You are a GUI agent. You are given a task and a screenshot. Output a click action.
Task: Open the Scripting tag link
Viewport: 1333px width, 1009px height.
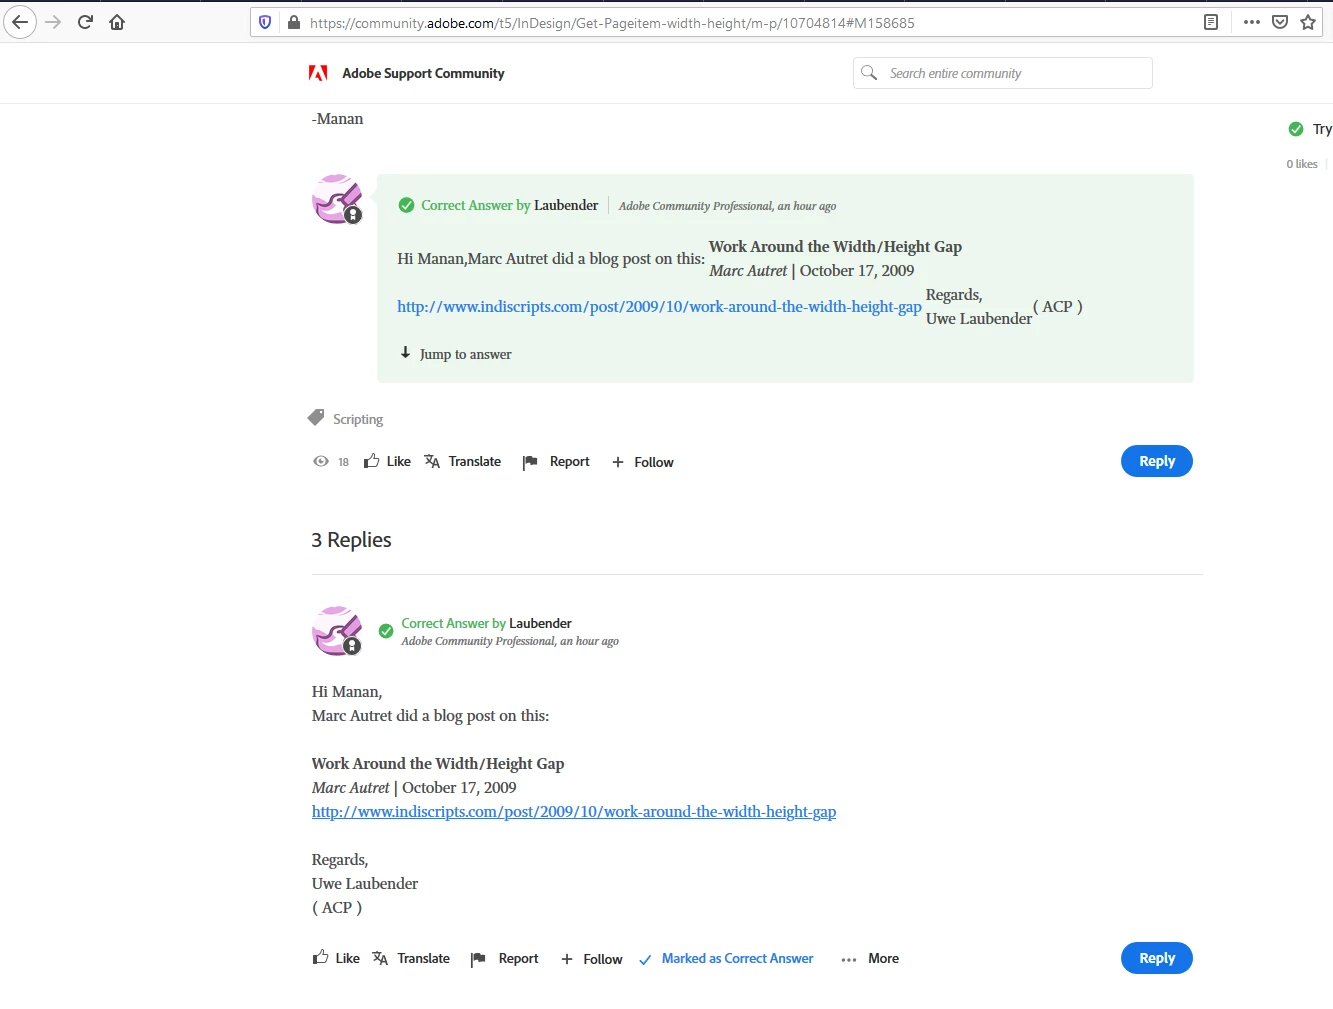tap(358, 419)
